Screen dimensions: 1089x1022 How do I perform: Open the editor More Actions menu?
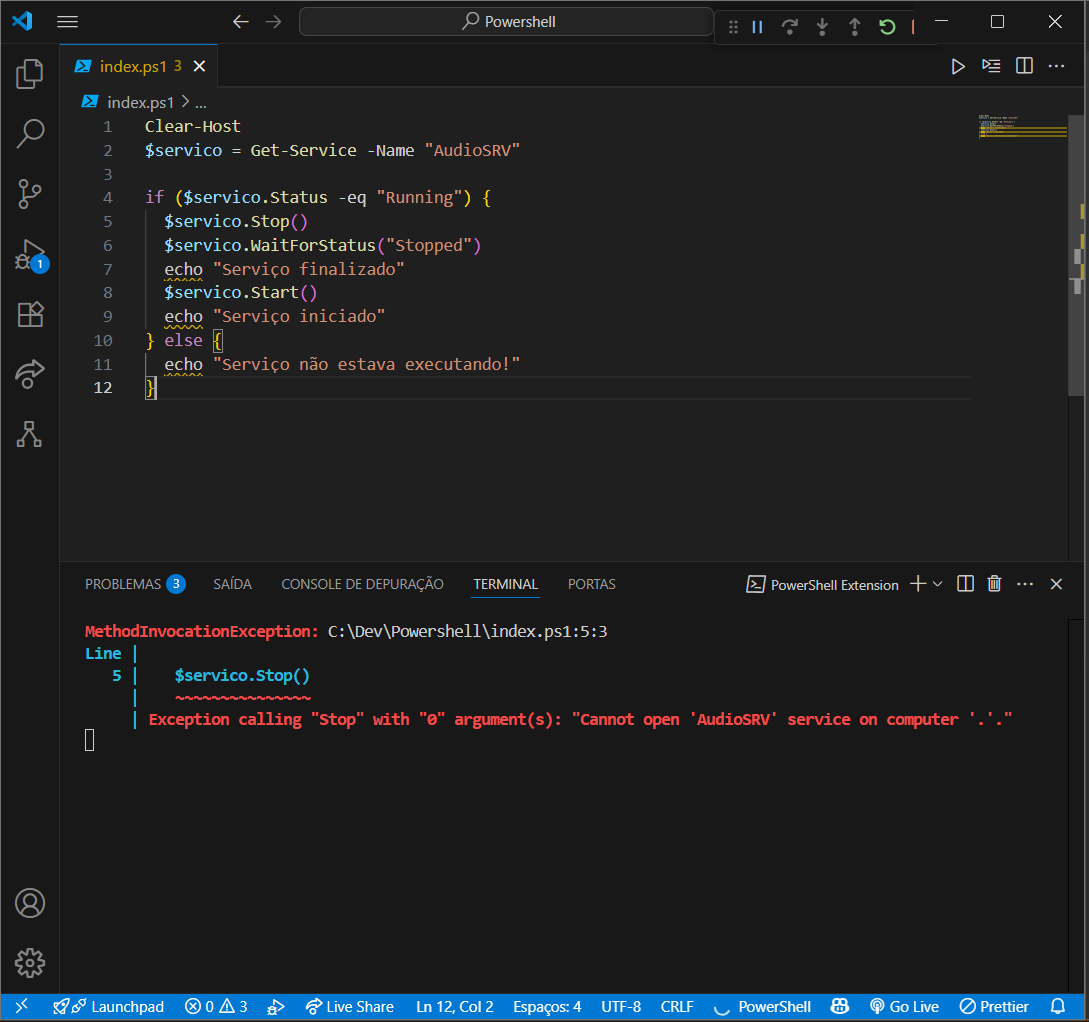[x=1056, y=66]
